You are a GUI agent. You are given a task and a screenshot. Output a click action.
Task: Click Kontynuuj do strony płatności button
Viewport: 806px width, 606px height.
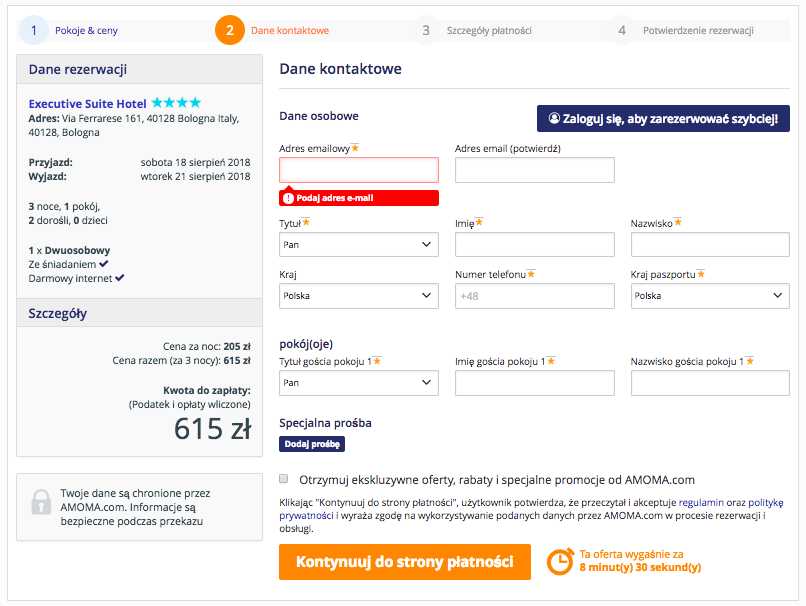click(405, 562)
